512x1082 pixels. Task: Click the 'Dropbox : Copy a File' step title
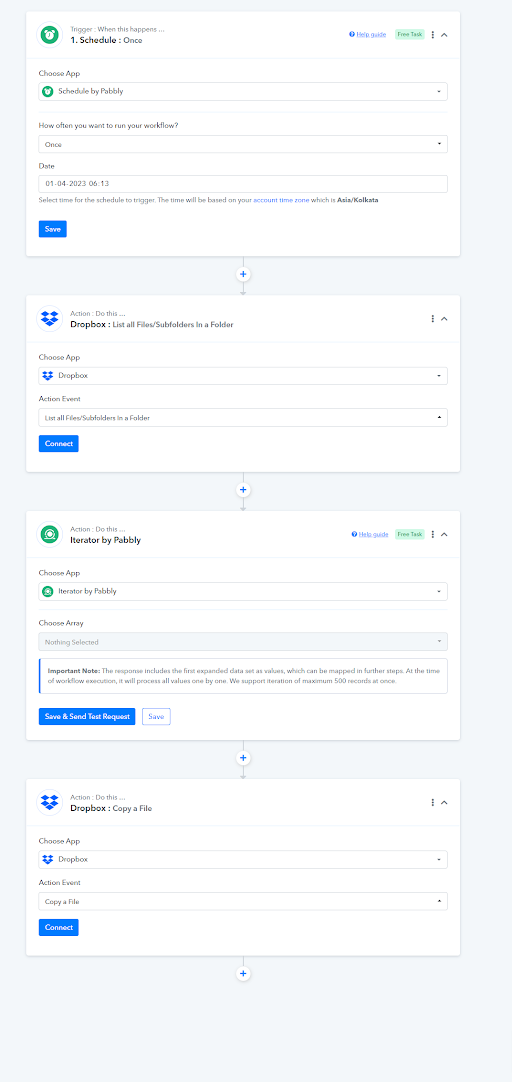[x=111, y=808]
